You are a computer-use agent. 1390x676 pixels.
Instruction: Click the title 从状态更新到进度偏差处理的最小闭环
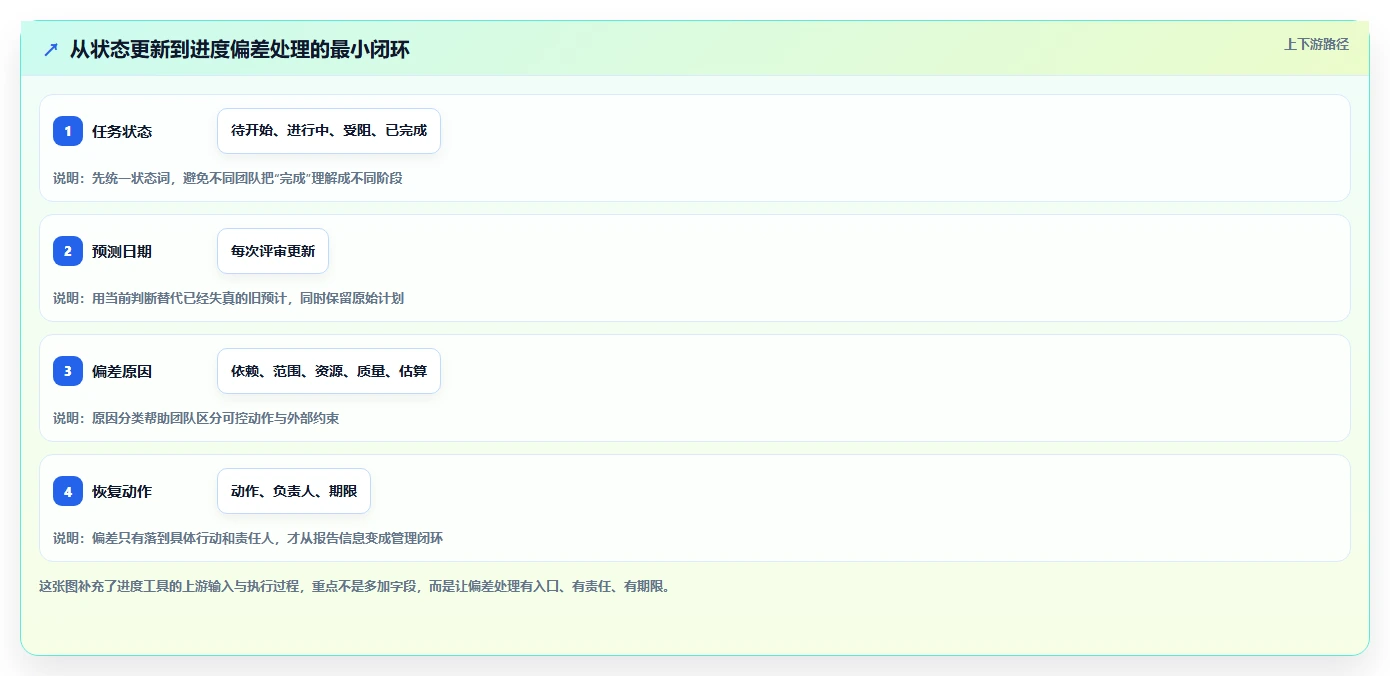click(x=240, y=49)
